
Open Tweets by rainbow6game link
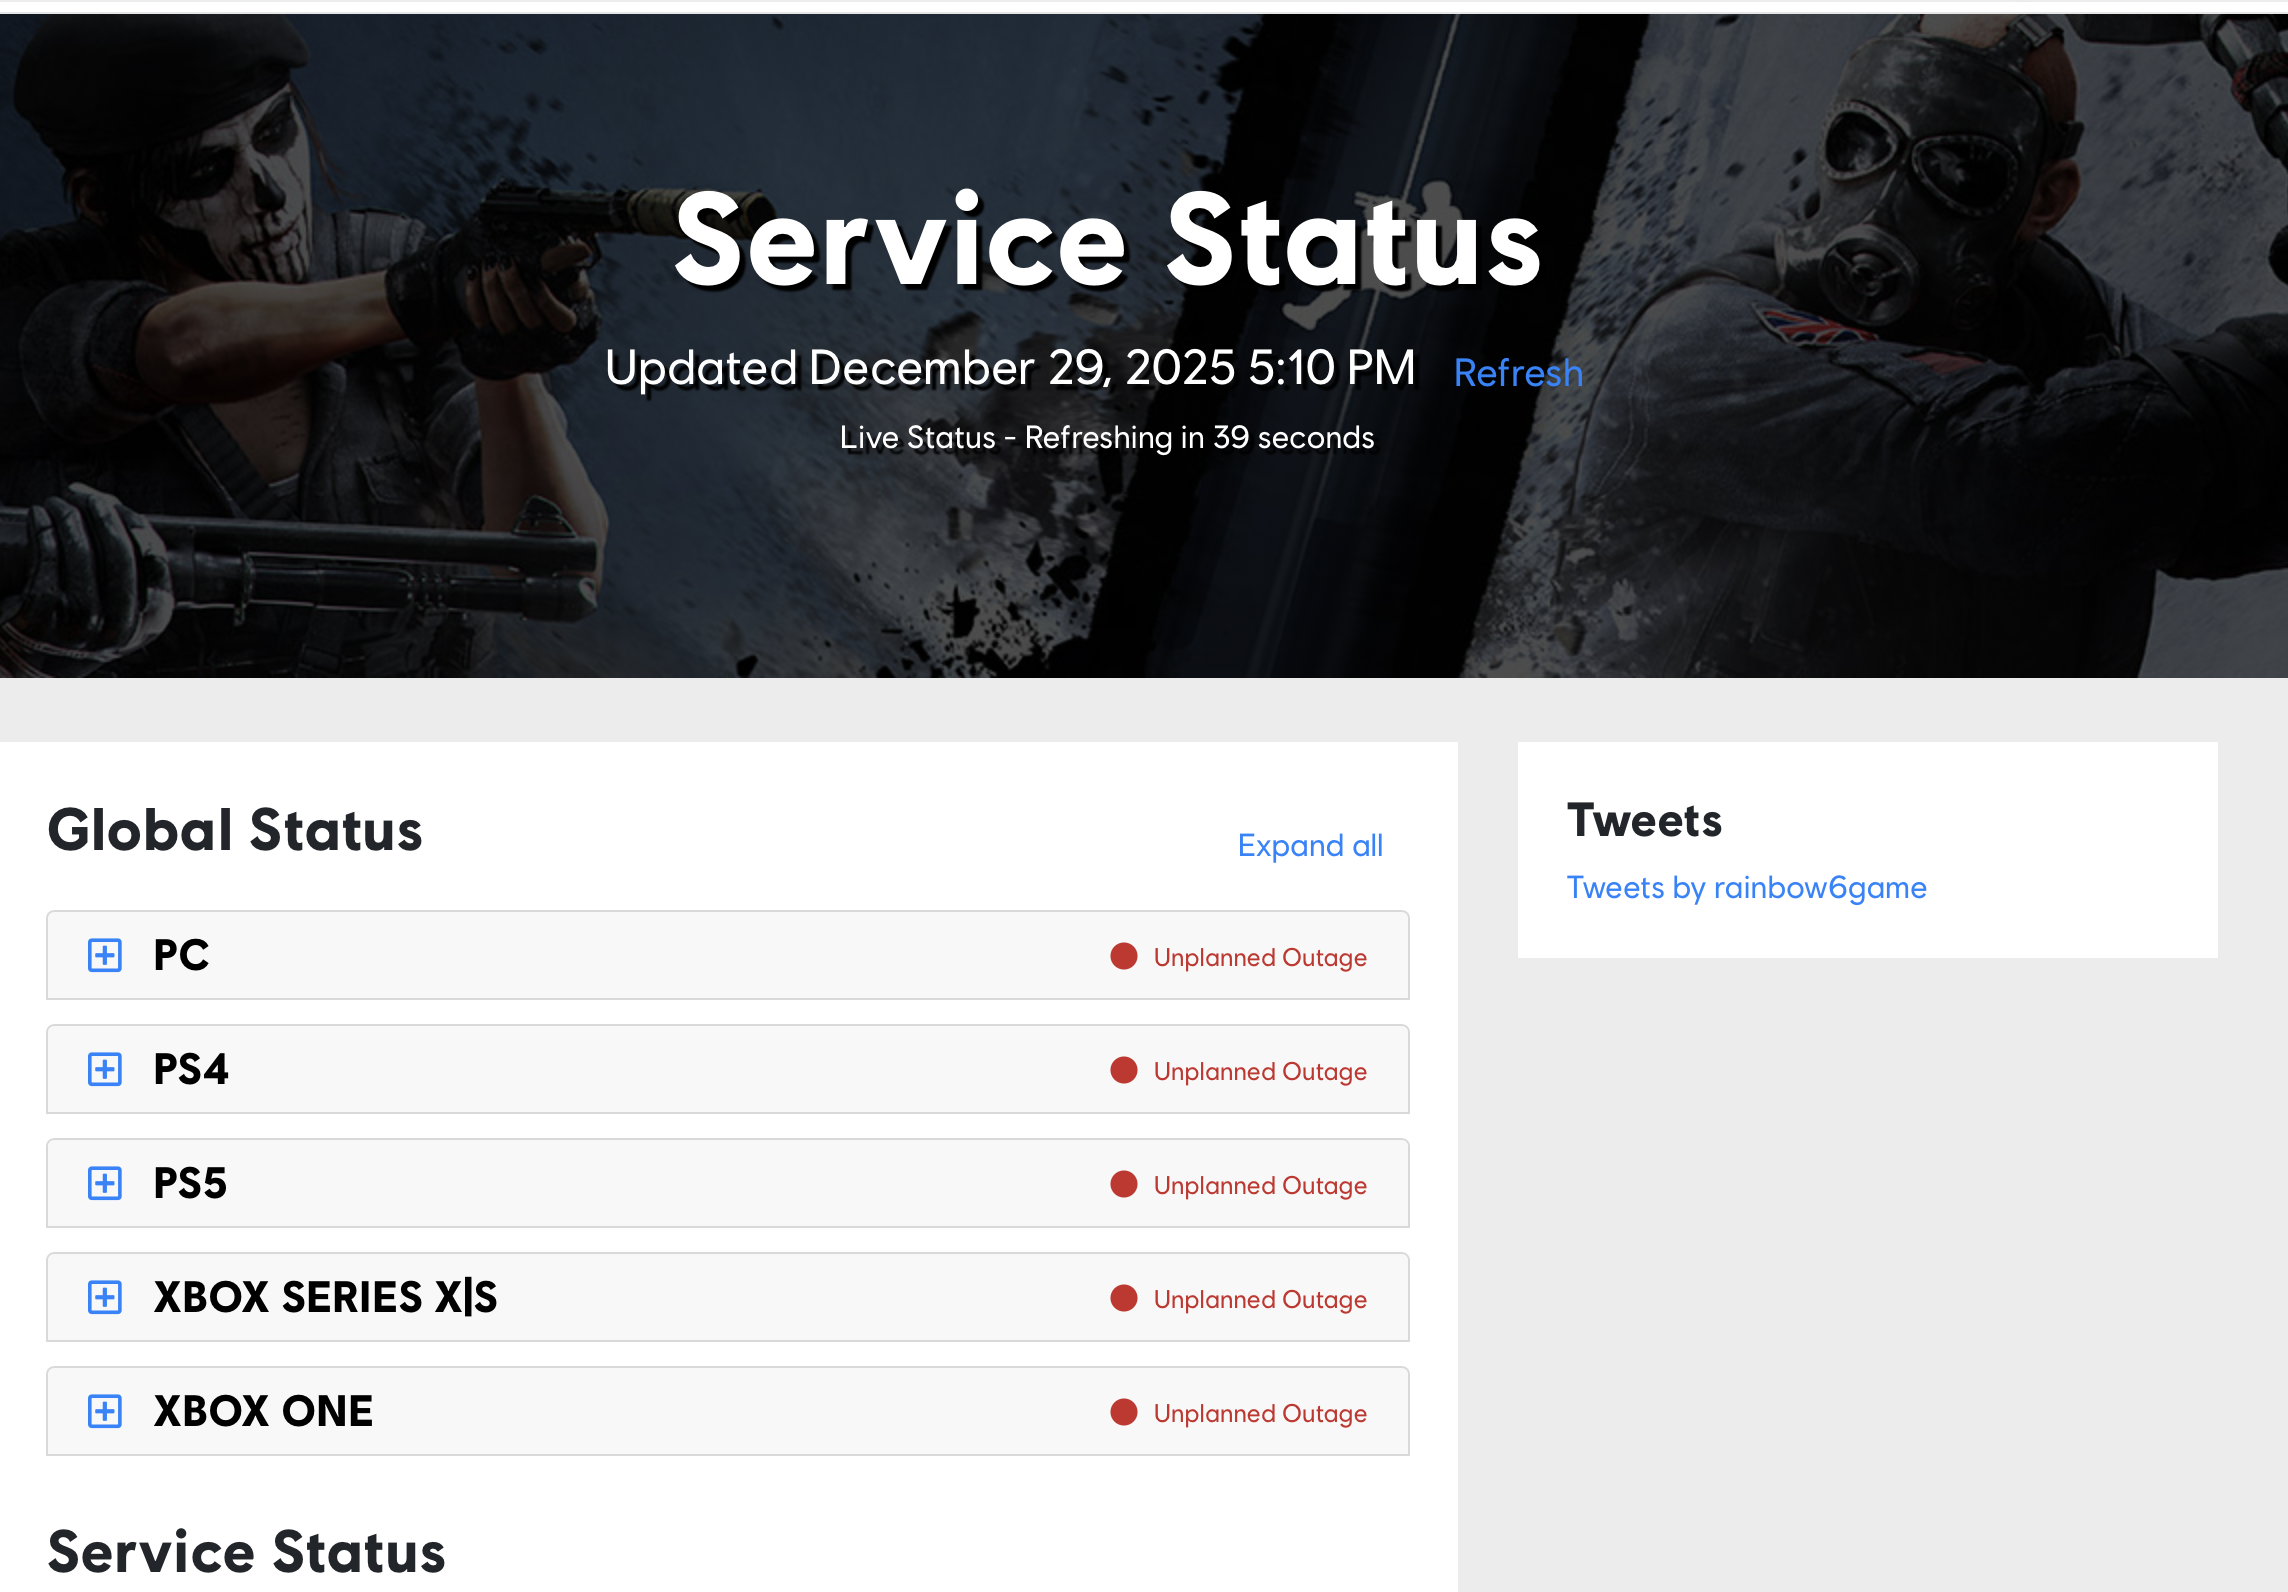coord(1745,888)
